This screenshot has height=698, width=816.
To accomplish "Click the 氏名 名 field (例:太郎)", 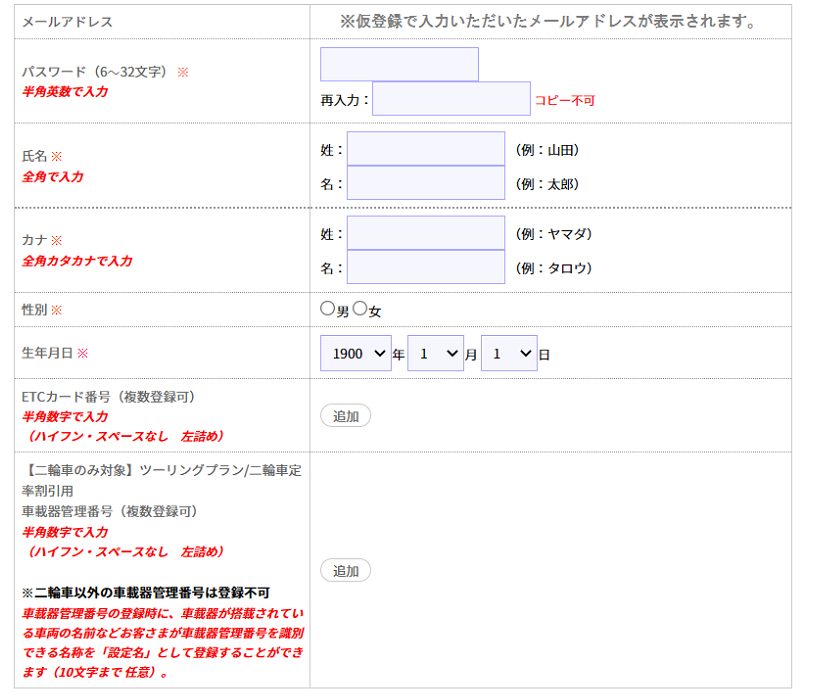I will pos(426,183).
